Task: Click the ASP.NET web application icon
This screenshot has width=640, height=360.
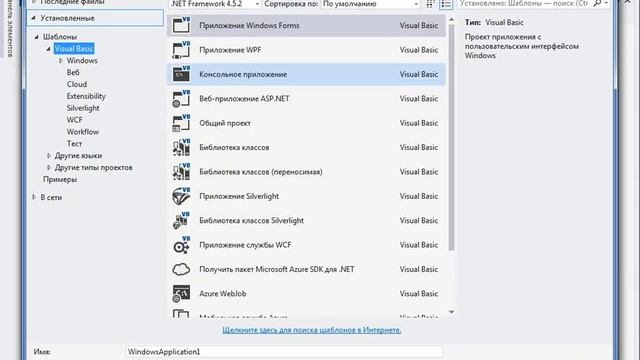Action: pyautogui.click(x=181, y=99)
